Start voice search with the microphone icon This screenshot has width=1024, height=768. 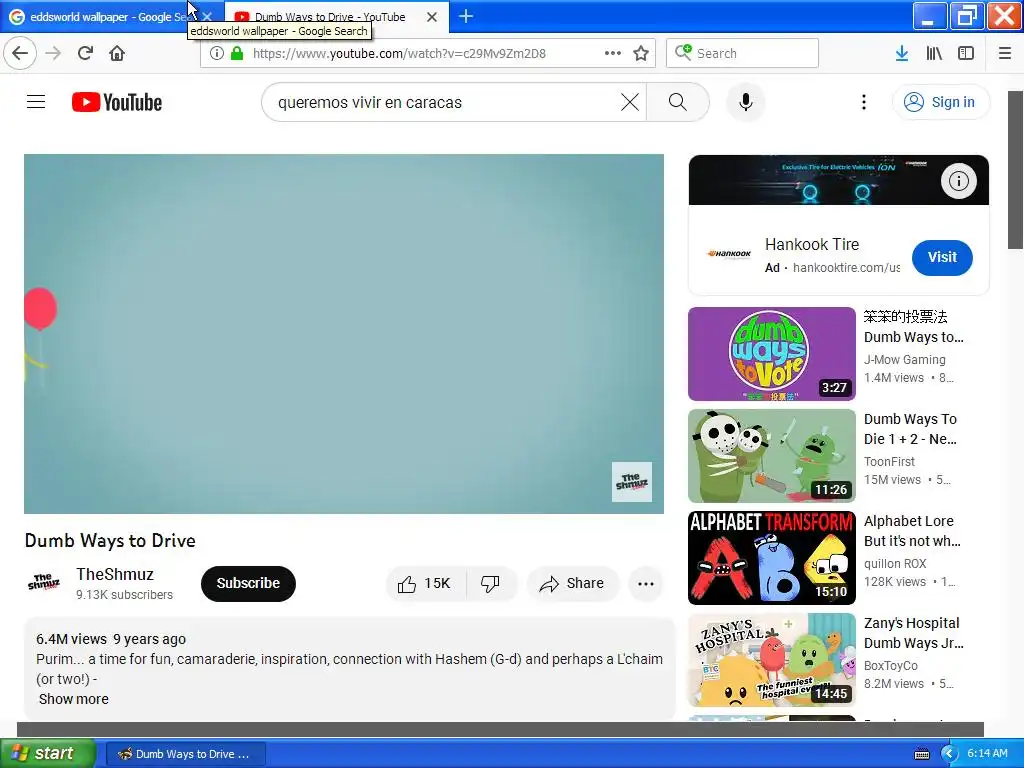point(746,102)
